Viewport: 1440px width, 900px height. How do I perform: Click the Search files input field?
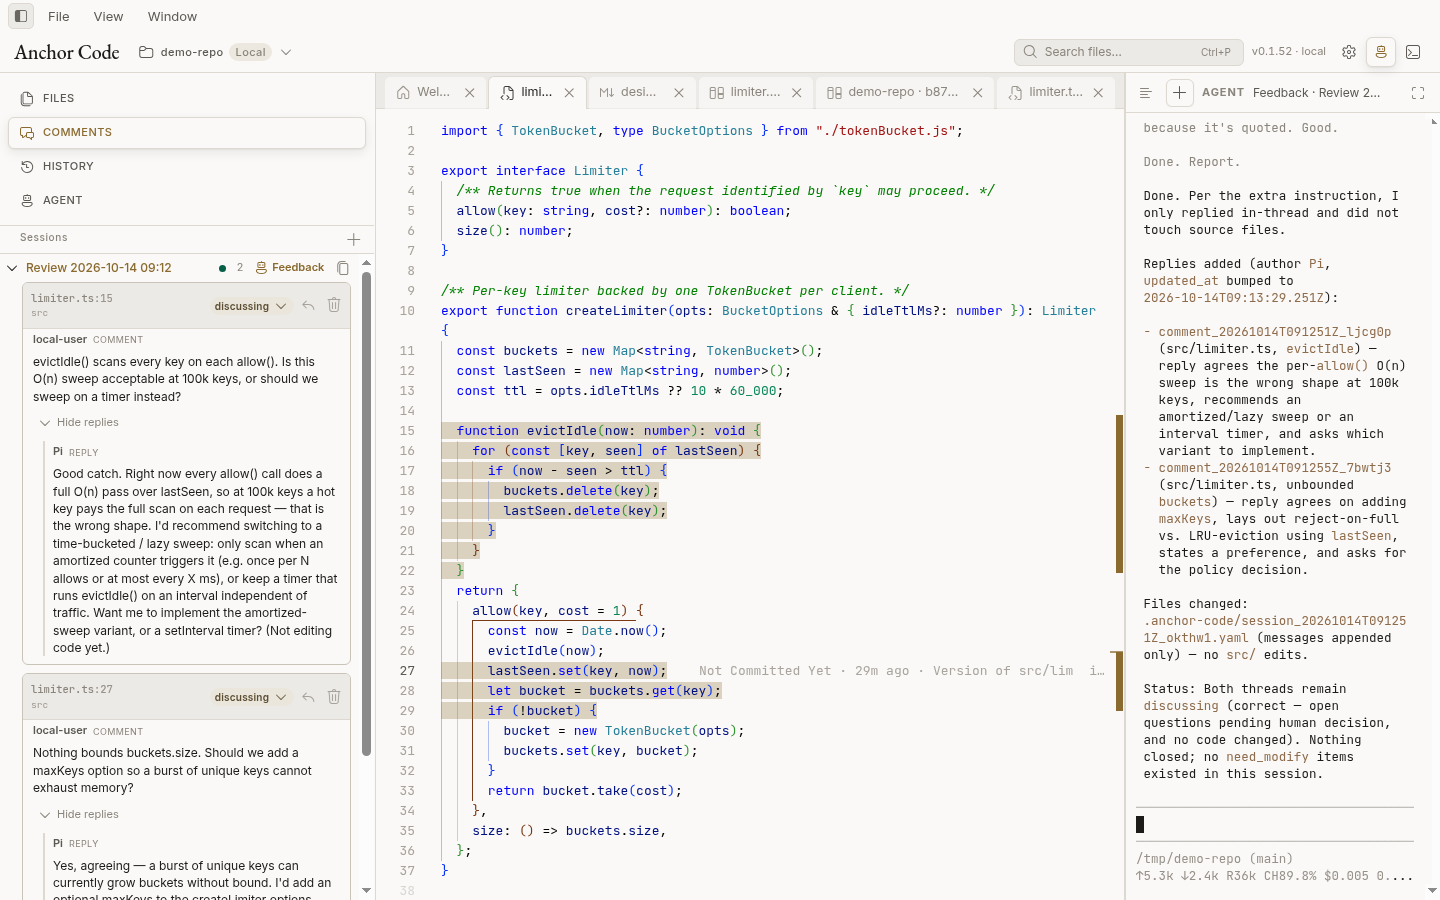(1128, 52)
